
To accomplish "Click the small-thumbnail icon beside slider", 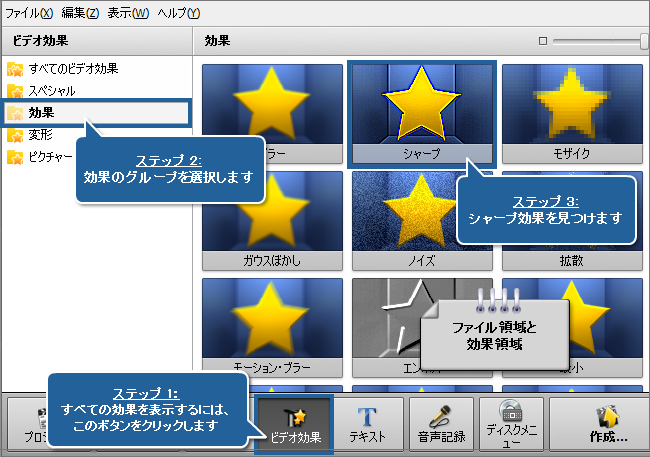I will (x=543, y=41).
